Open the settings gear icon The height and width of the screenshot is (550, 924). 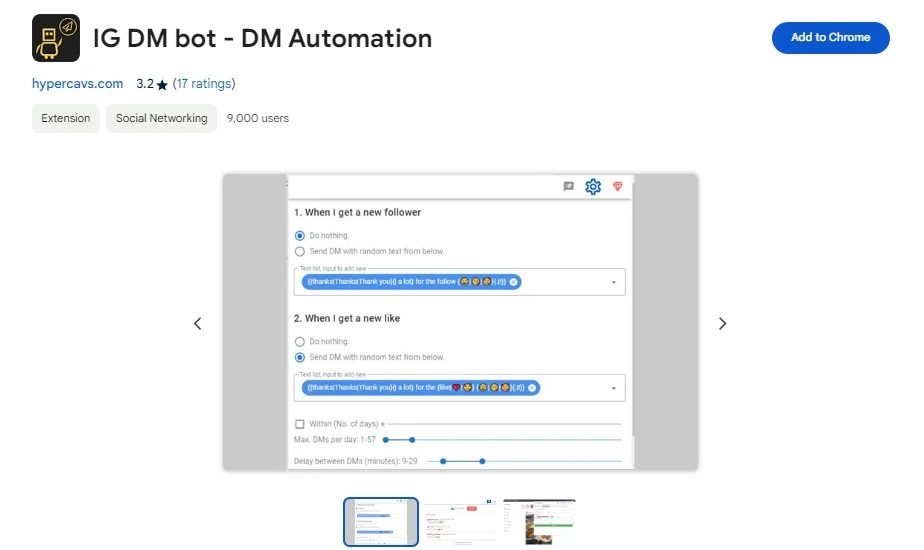[x=593, y=187]
